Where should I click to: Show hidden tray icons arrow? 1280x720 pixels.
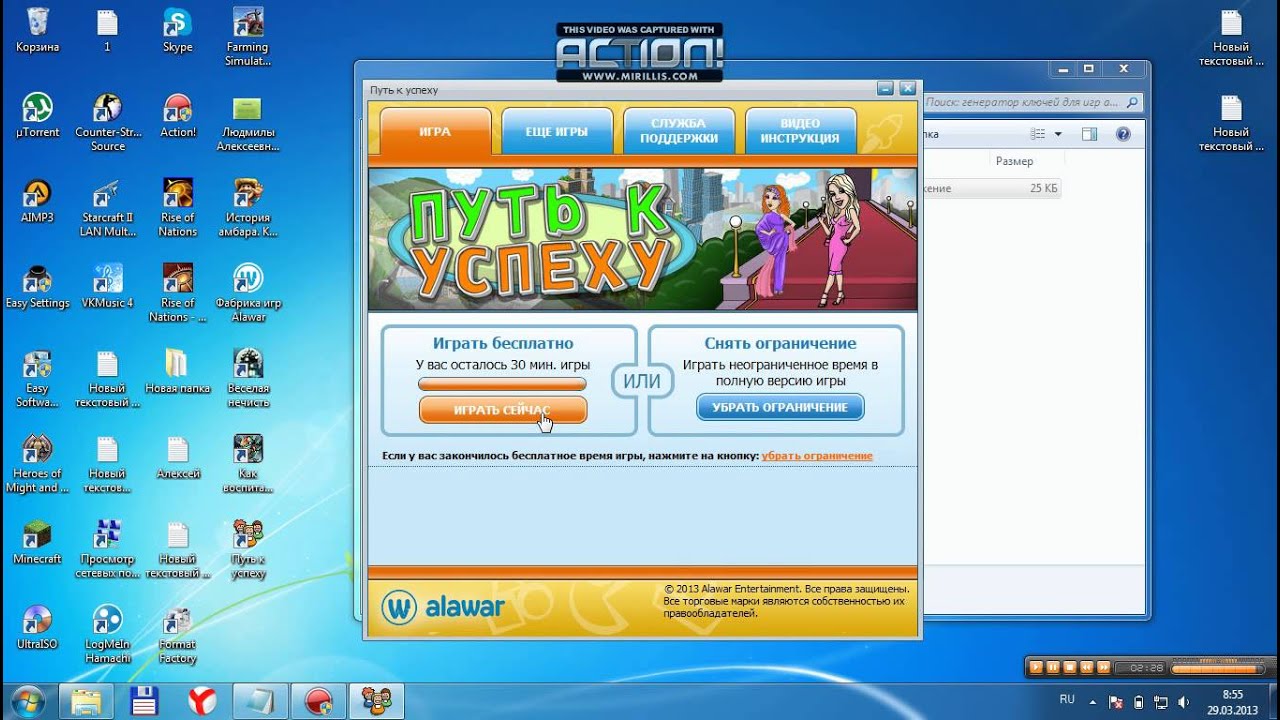(1095, 700)
